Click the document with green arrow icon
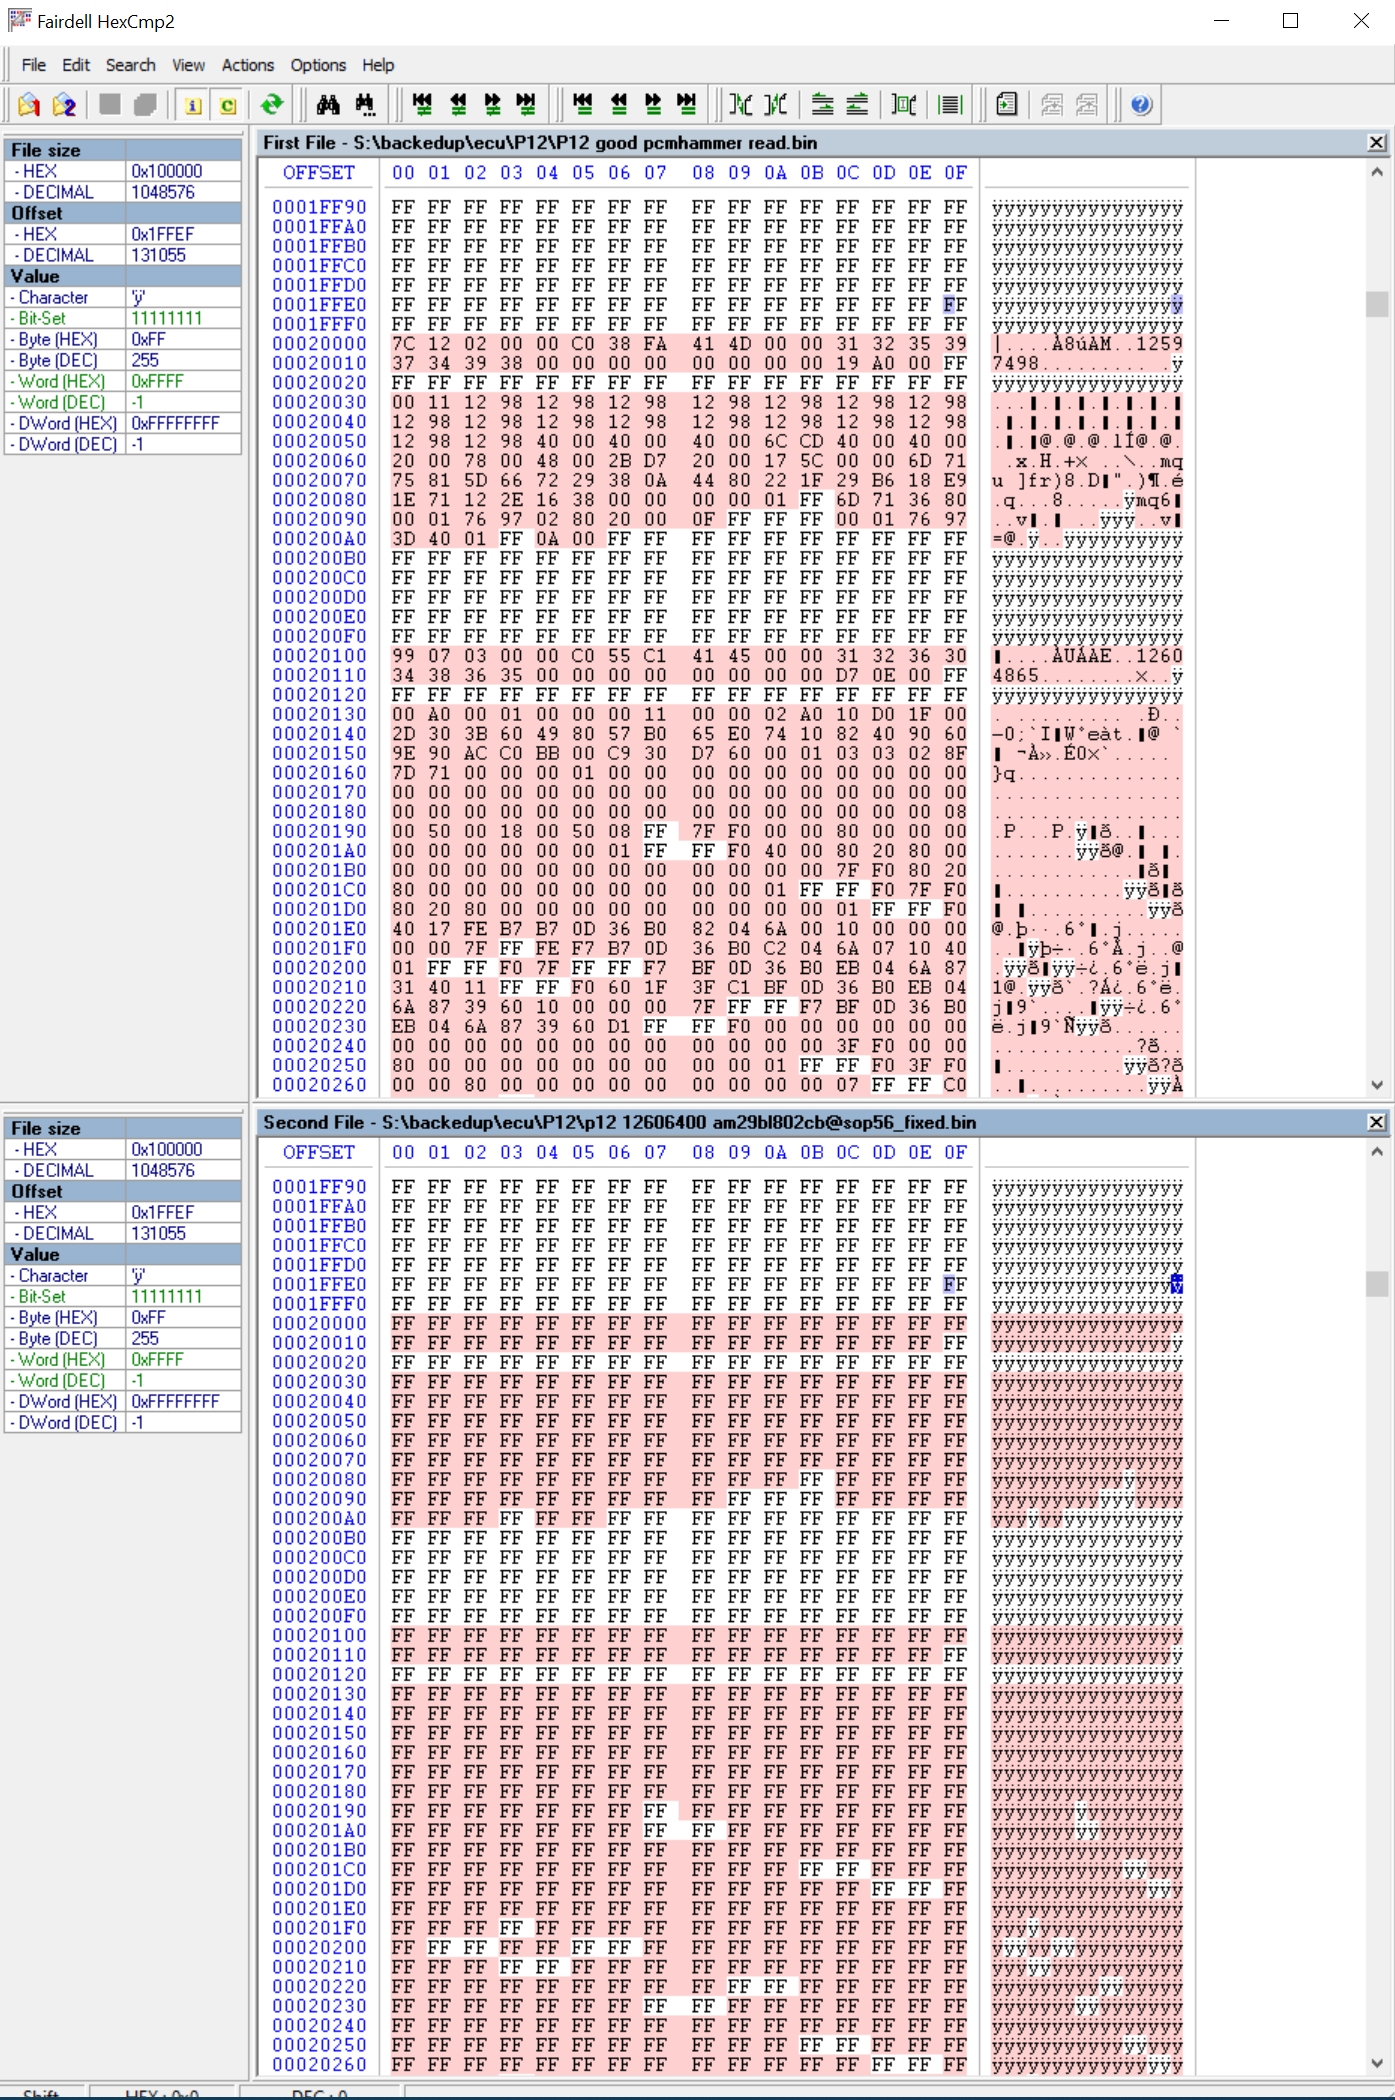The width and height of the screenshot is (1395, 2100). pos(1007,104)
